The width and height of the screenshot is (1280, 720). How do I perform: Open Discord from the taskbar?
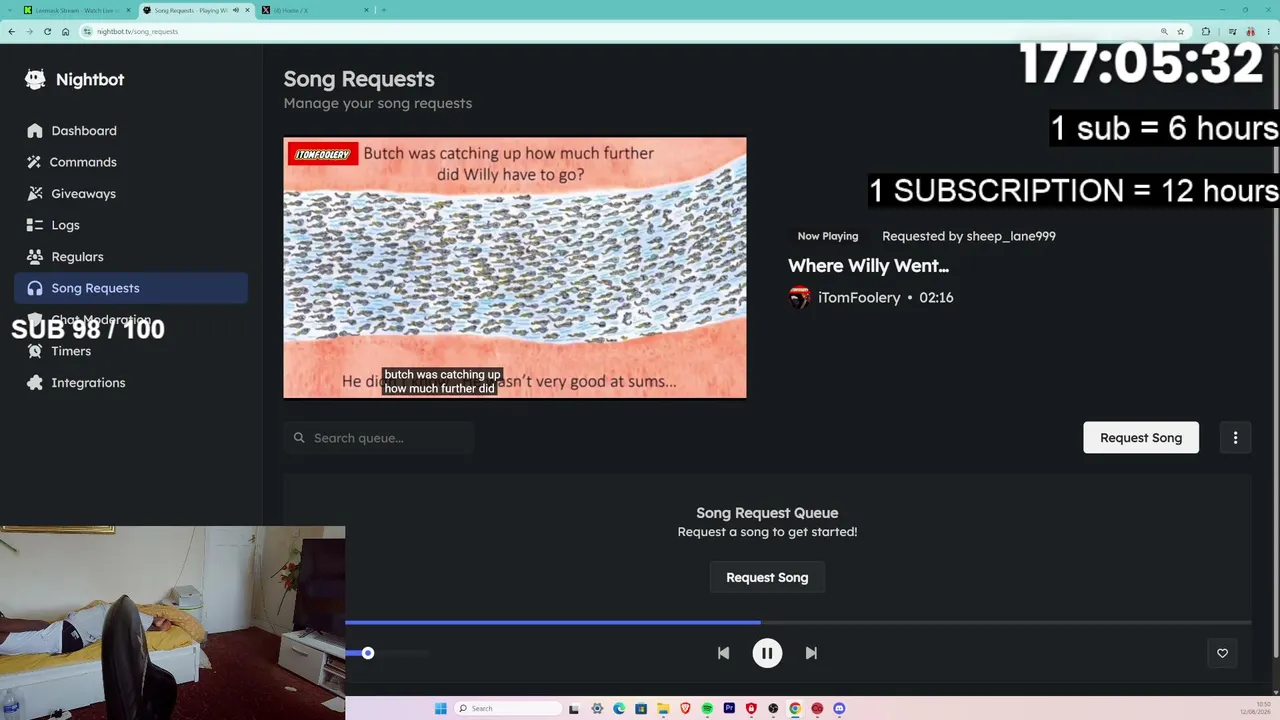pyautogui.click(x=839, y=709)
